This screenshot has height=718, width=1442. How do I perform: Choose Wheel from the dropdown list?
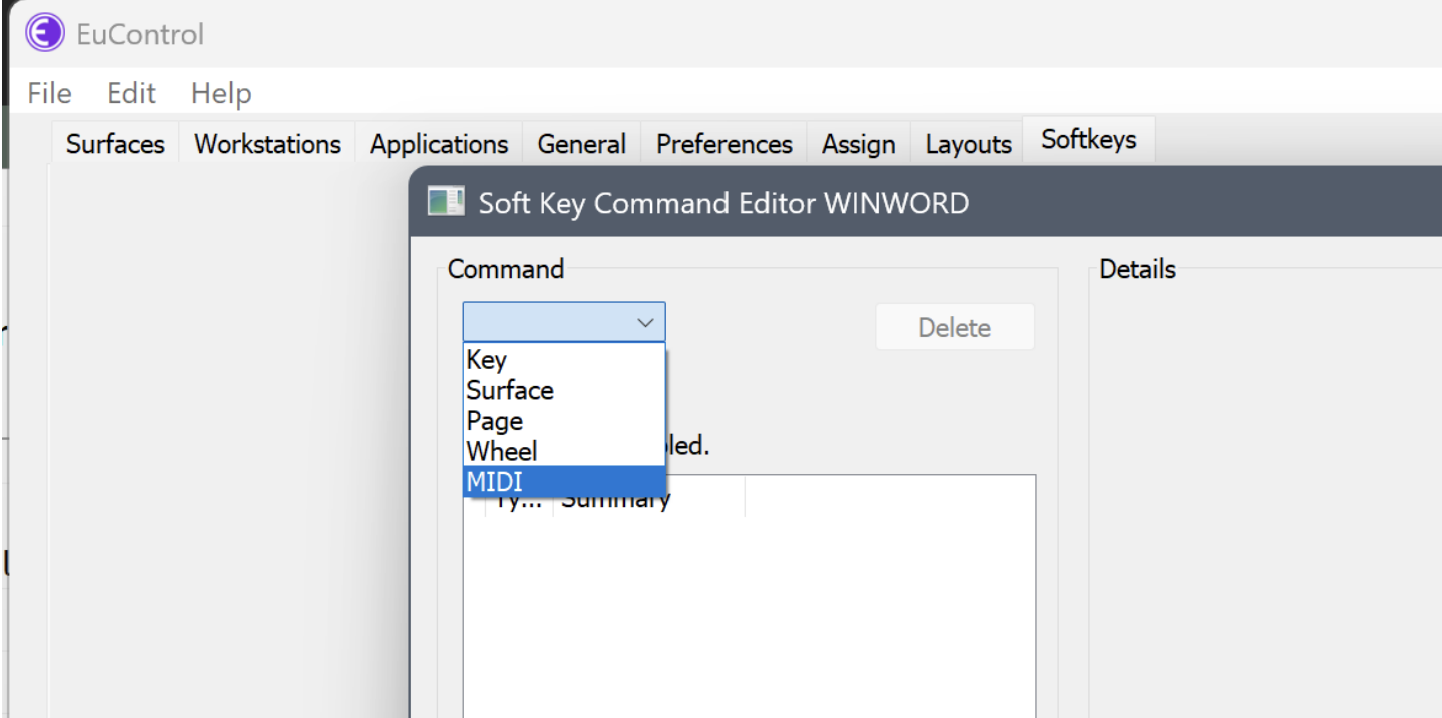tap(502, 451)
